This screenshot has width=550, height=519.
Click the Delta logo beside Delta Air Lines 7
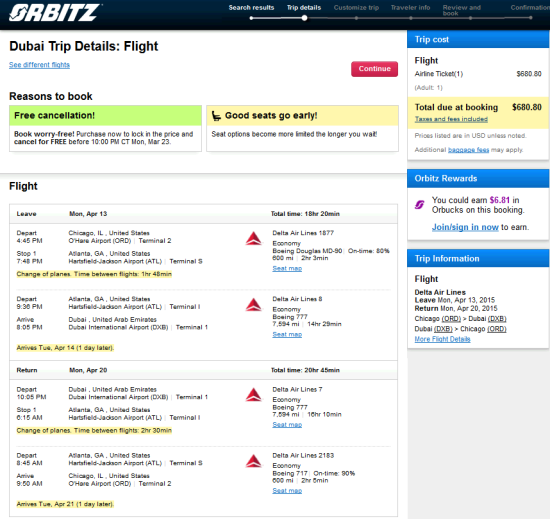pyautogui.click(x=254, y=395)
